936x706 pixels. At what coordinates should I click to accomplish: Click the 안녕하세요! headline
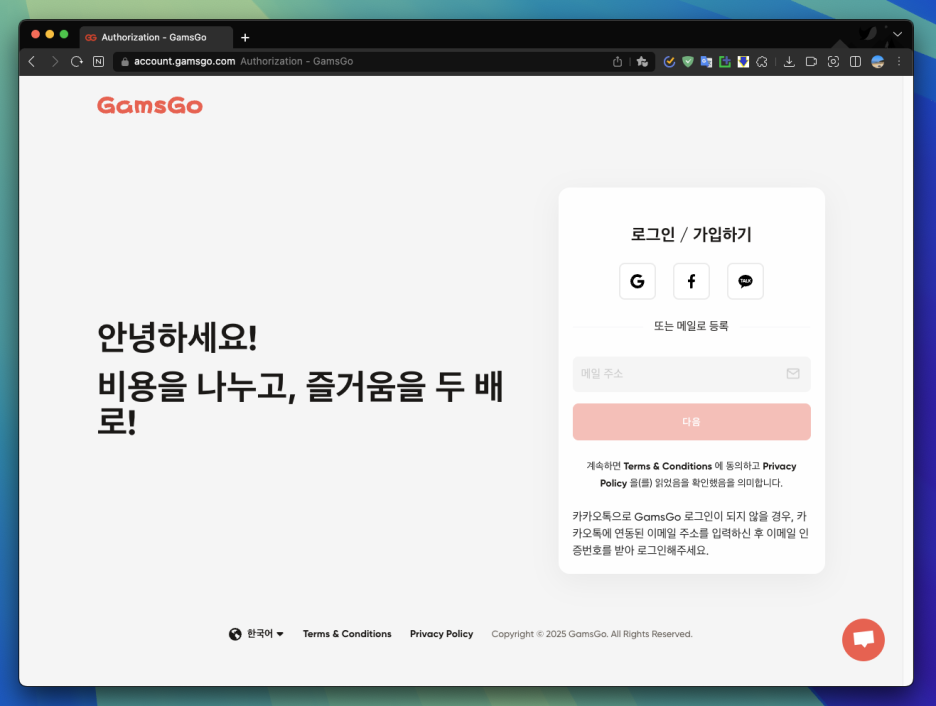click(177, 337)
